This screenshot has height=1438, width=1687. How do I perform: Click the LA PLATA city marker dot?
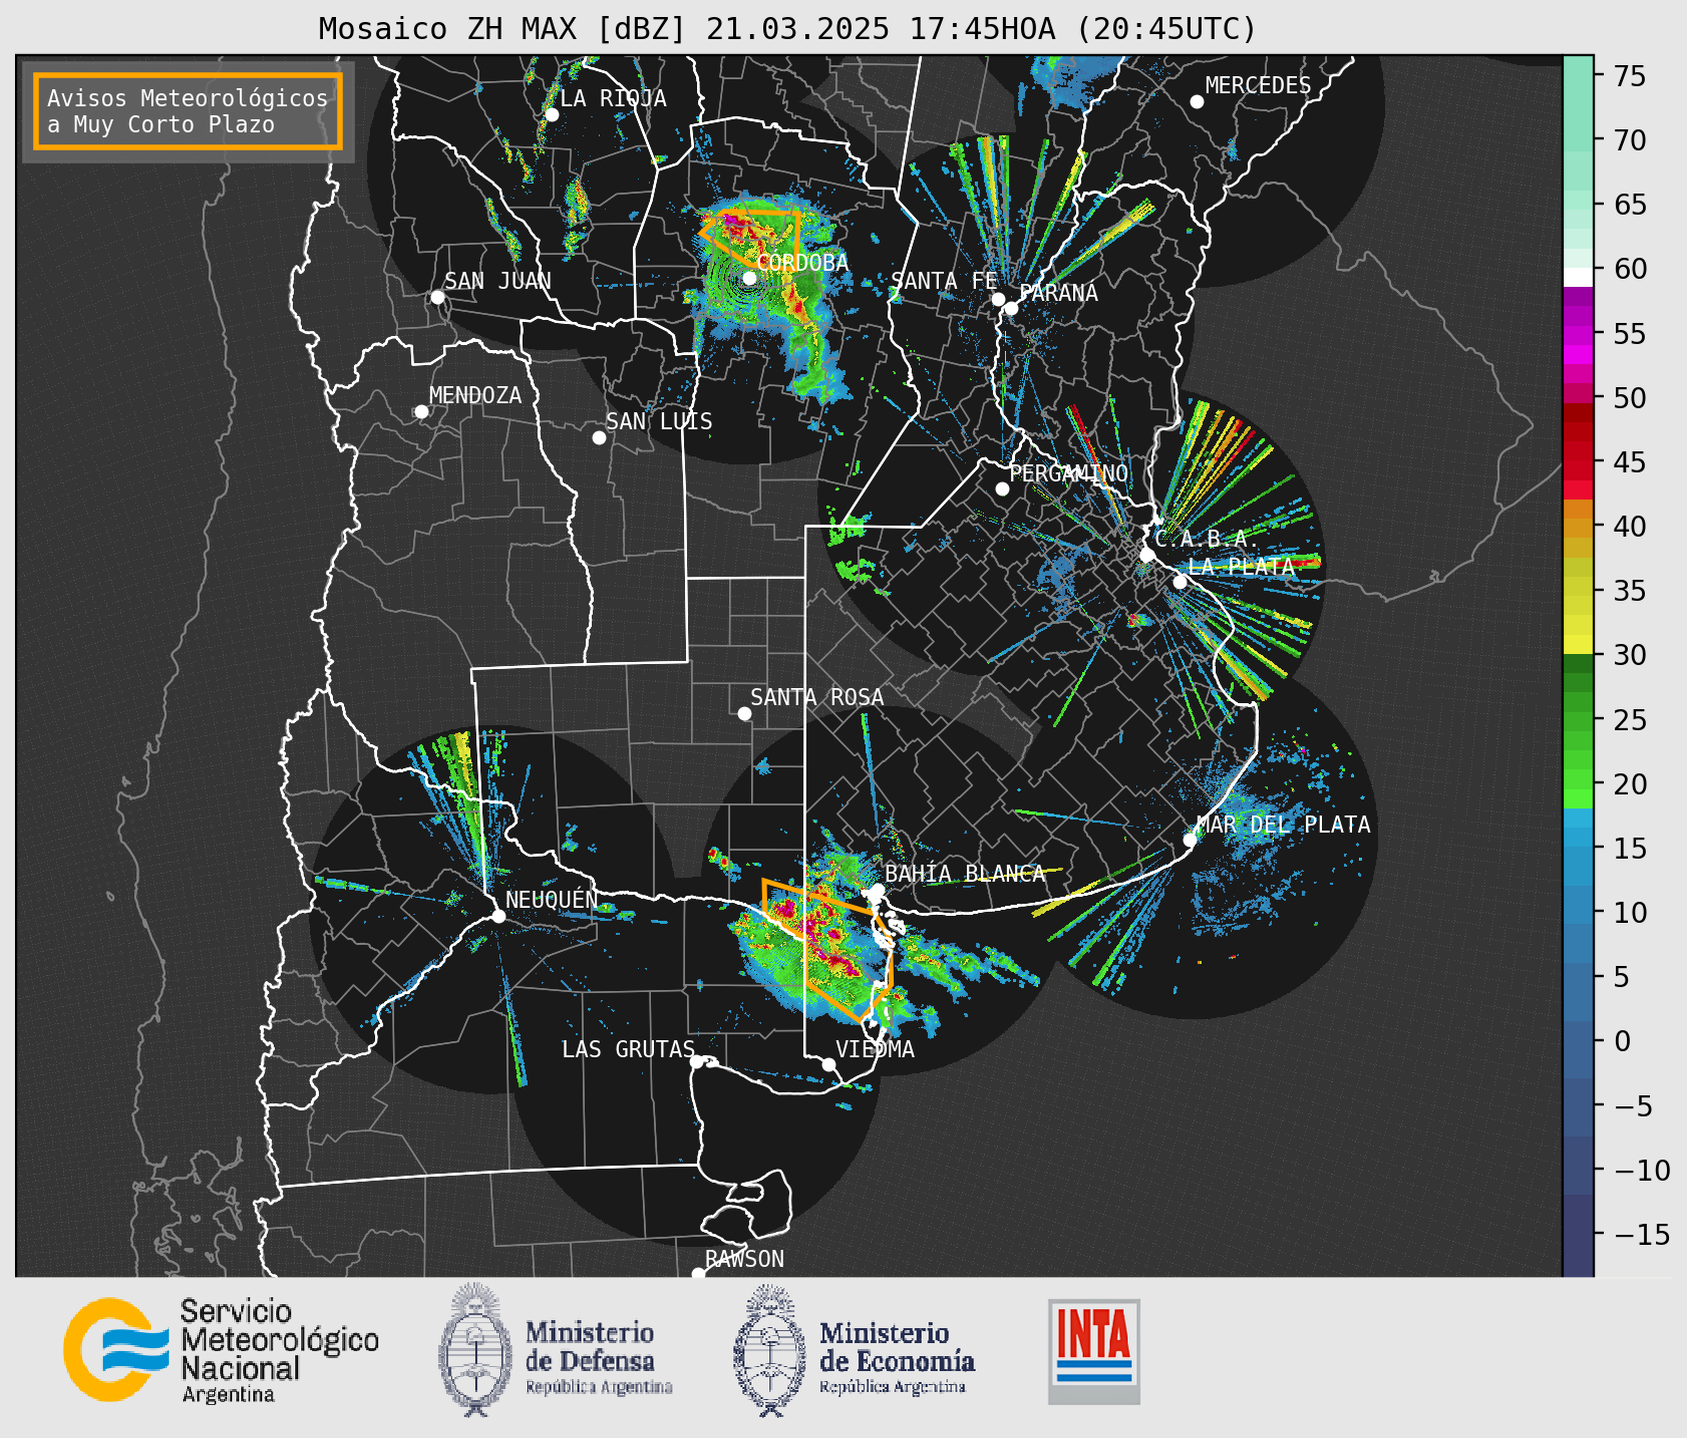[1180, 582]
